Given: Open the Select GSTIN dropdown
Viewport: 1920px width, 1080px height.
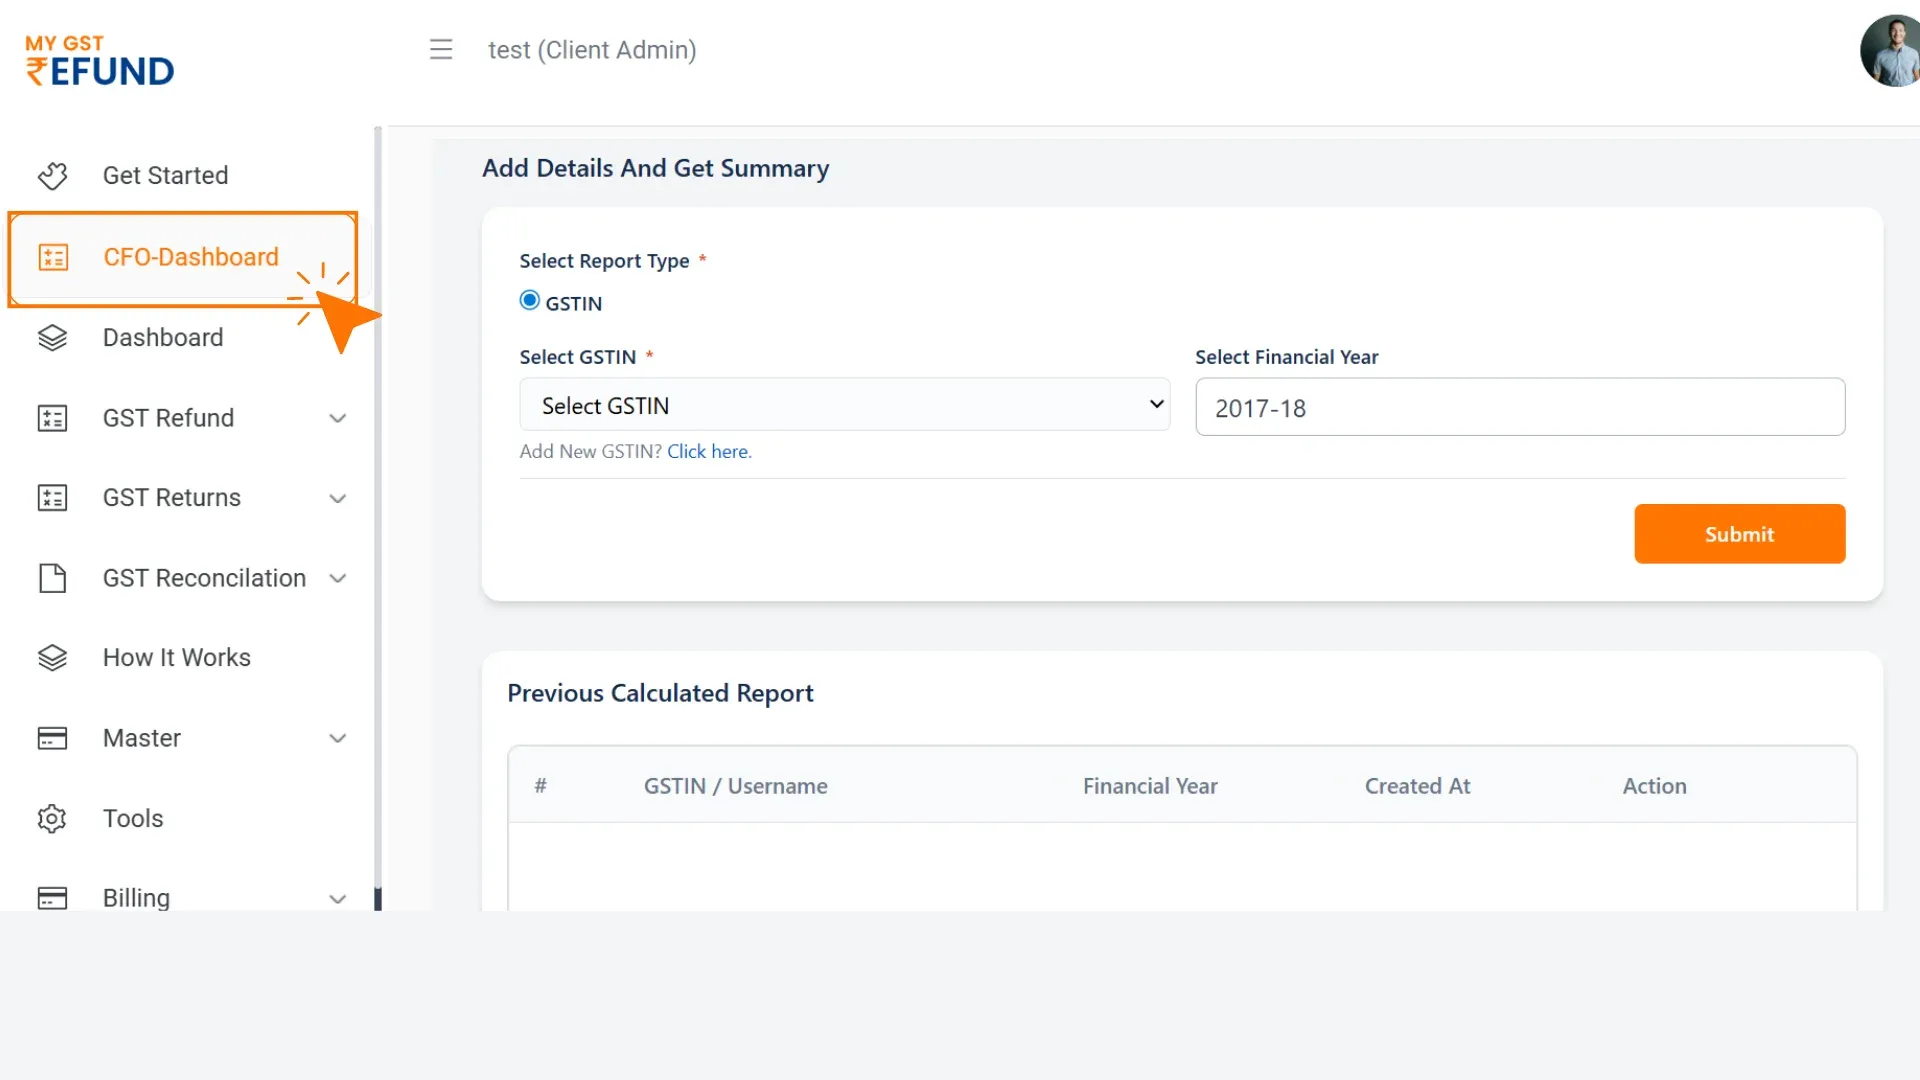Looking at the screenshot, I should (844, 405).
